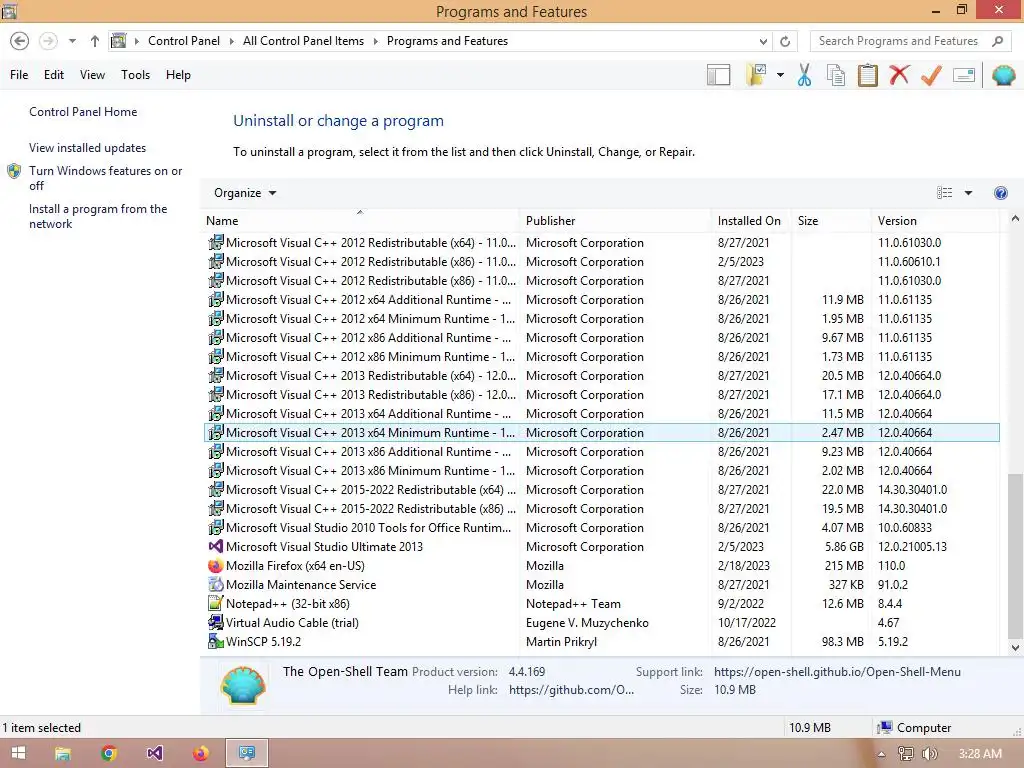Click the Forward navigation arrow

pos(48,41)
